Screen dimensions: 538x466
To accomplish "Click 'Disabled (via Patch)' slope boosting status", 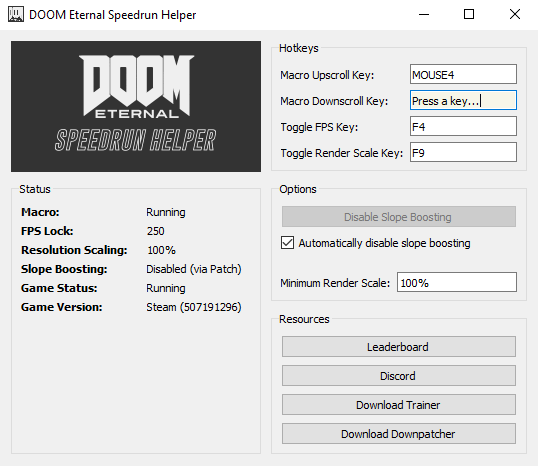I will pyautogui.click(x=194, y=269).
